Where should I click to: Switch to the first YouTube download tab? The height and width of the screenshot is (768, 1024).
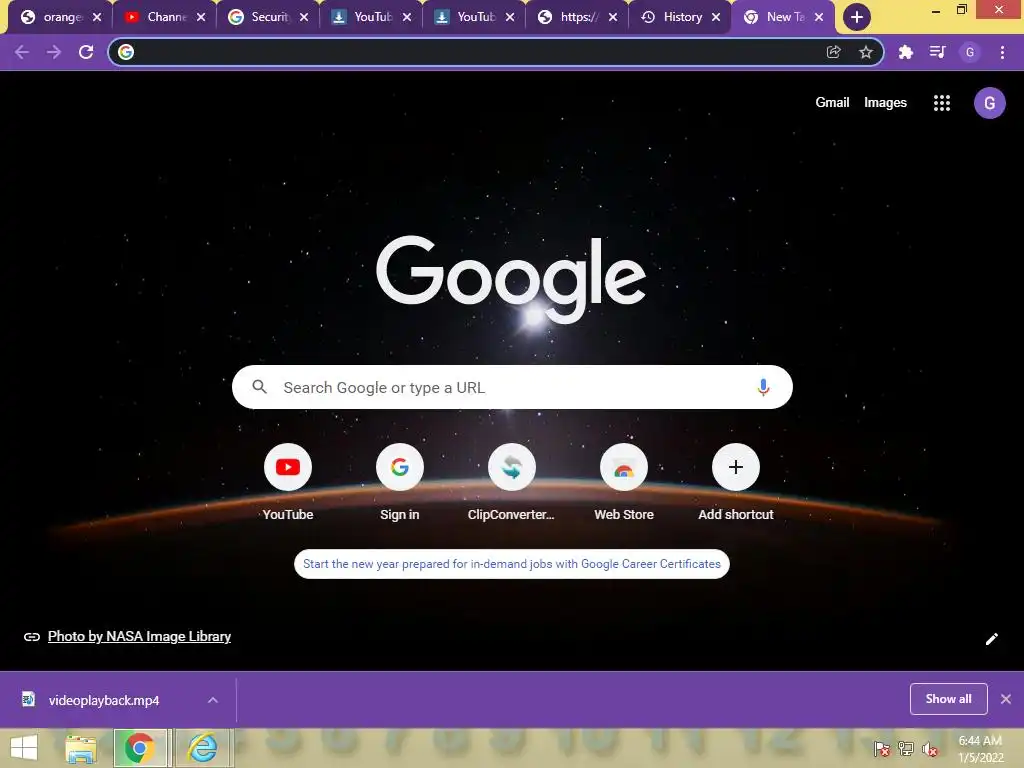point(370,17)
